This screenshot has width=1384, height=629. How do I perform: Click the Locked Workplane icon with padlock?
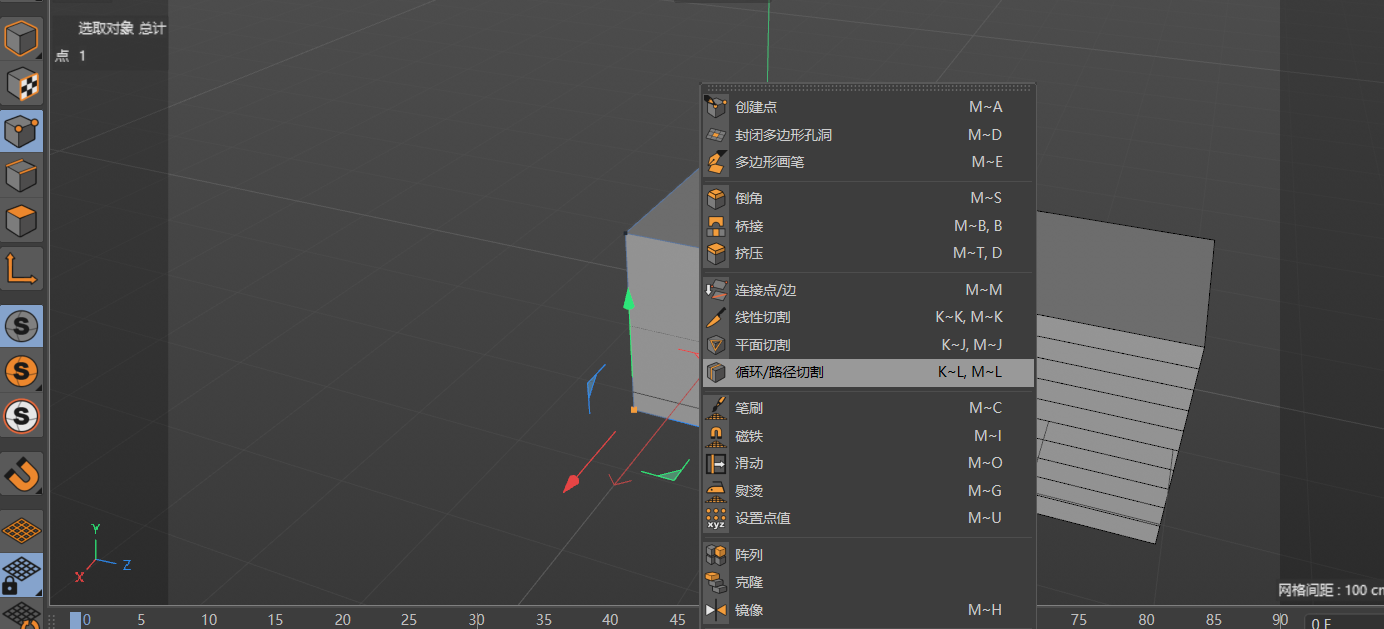click(21, 575)
